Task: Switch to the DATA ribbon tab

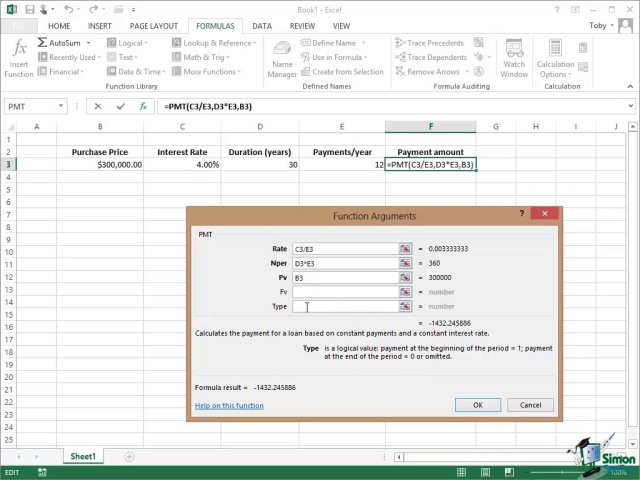Action: 262,26
